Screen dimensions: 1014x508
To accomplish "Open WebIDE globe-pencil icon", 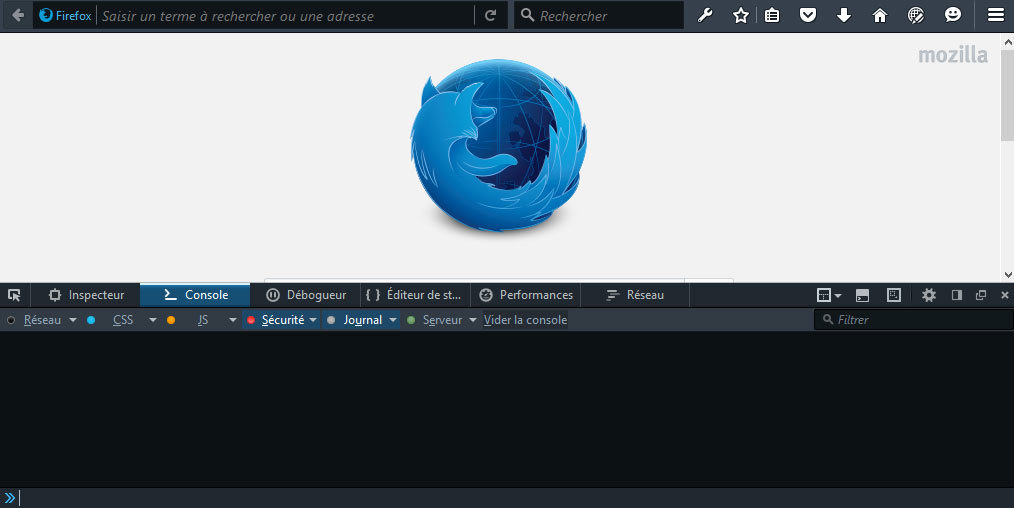I will point(916,16).
